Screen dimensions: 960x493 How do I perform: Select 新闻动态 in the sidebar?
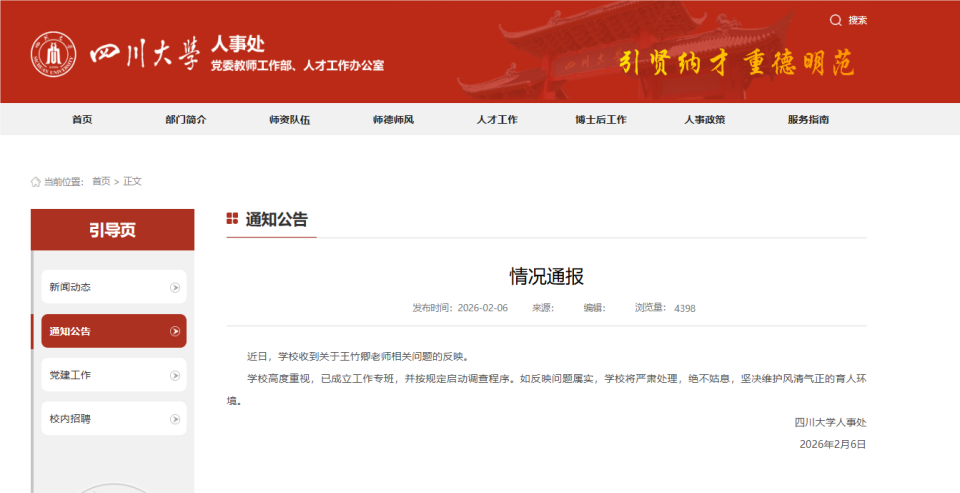[x=71, y=287]
